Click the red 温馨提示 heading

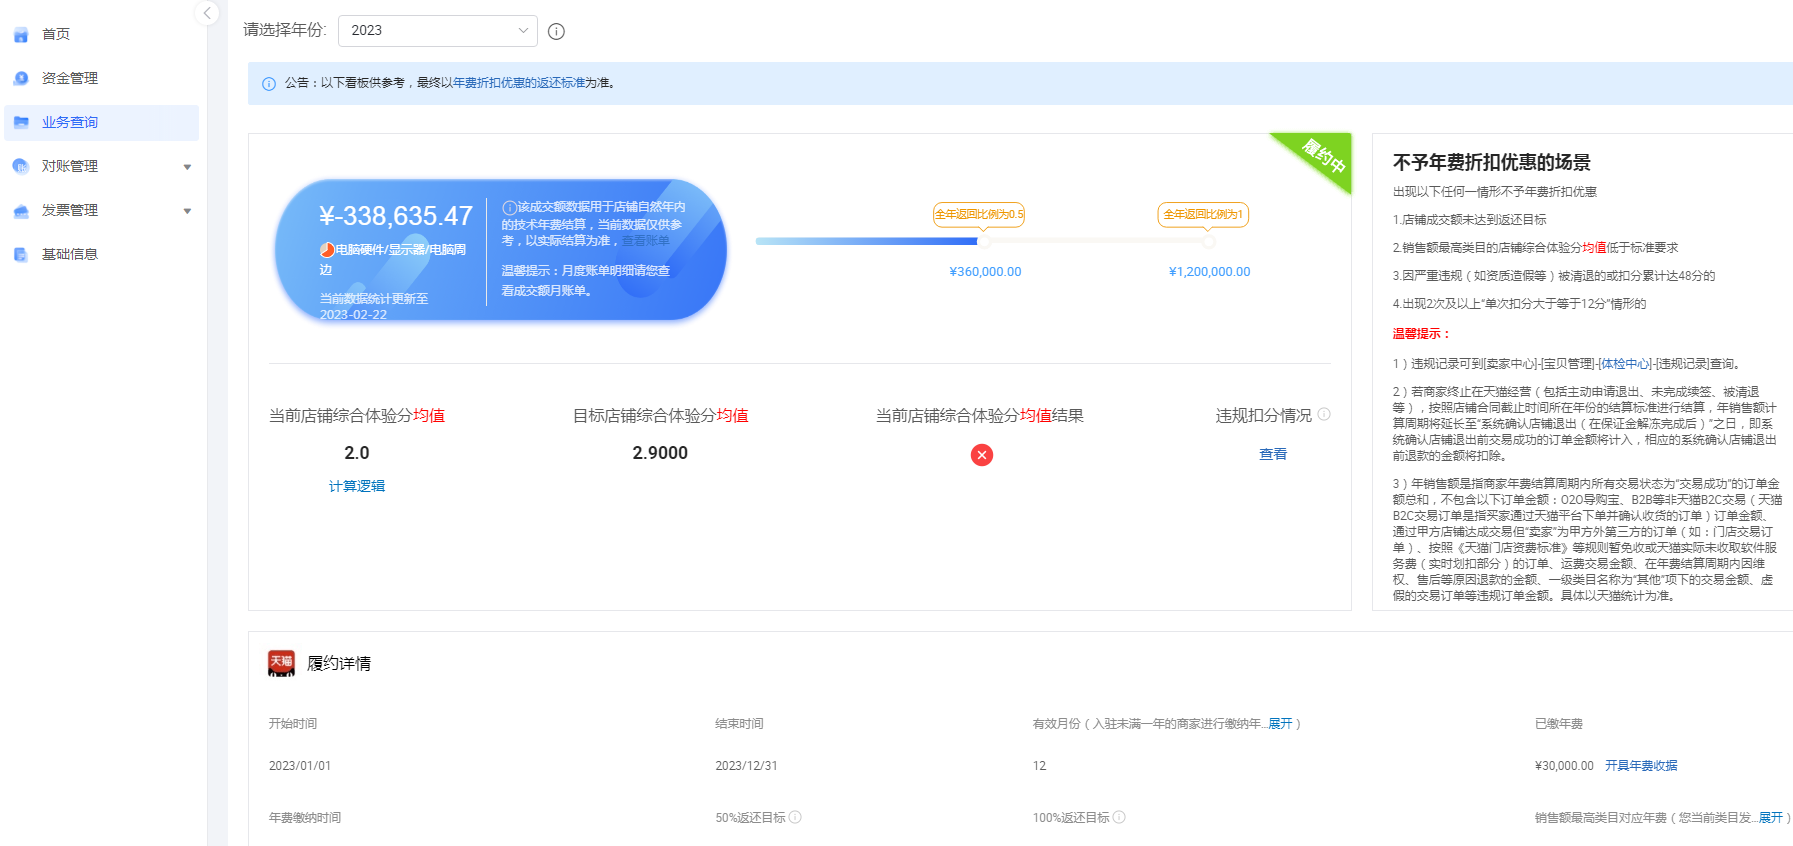point(1421,334)
